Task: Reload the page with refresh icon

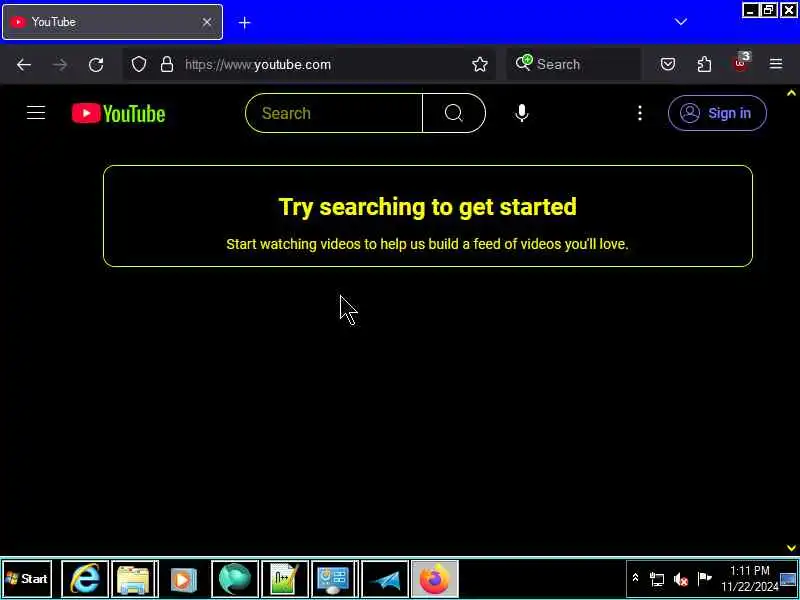Action: pos(96,64)
